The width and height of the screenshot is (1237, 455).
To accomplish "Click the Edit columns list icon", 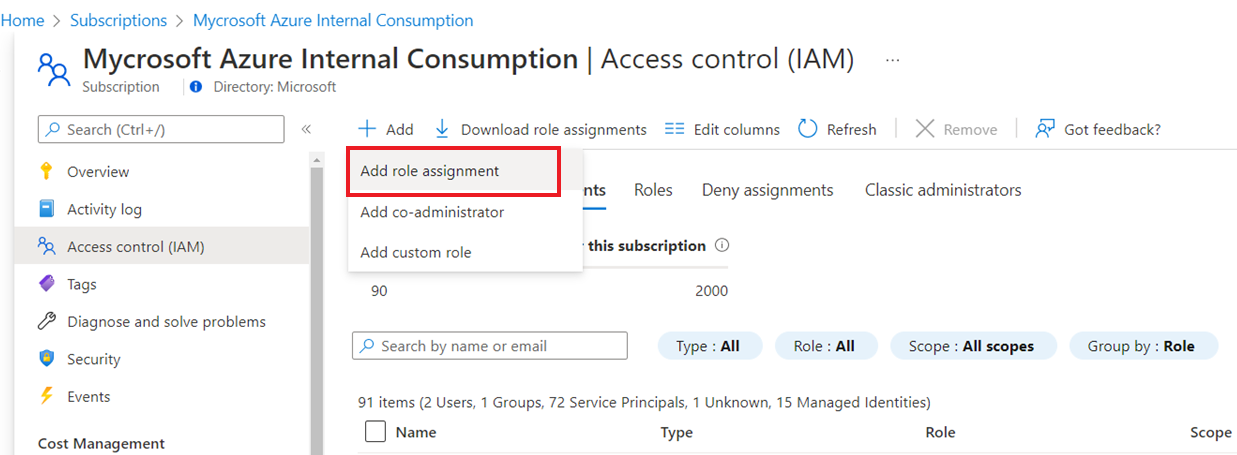I will pos(675,129).
